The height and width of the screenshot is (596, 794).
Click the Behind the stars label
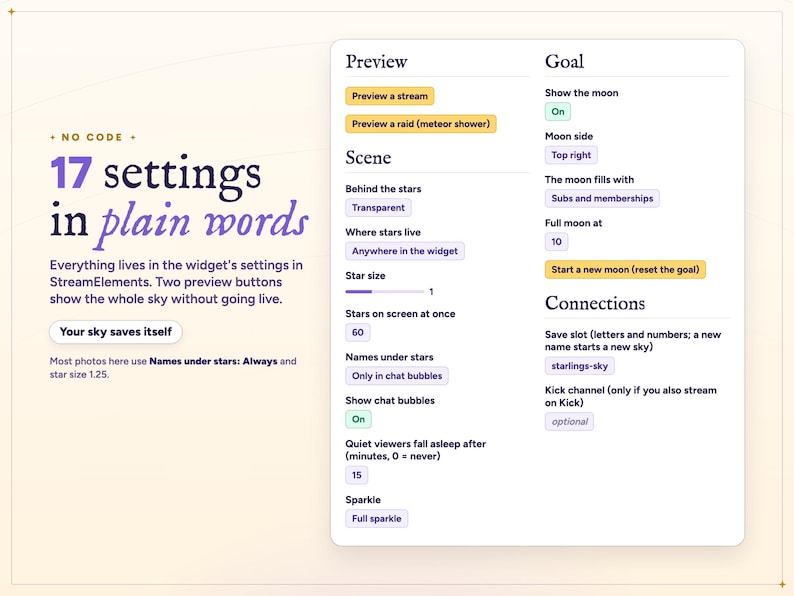coord(383,189)
